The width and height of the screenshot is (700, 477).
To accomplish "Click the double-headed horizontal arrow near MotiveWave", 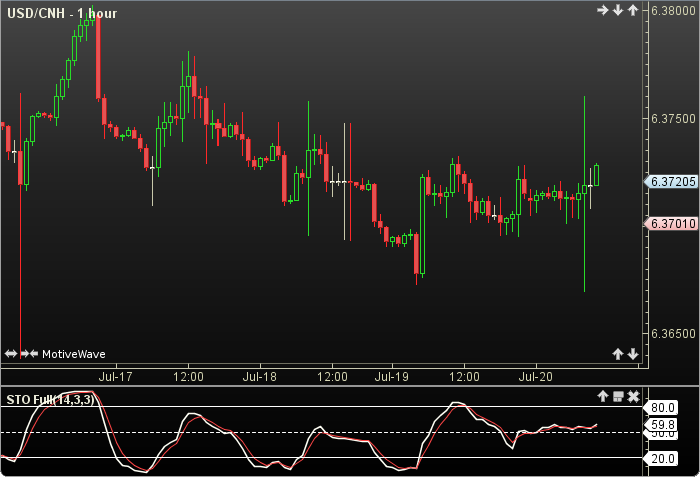I will [x=11, y=354].
